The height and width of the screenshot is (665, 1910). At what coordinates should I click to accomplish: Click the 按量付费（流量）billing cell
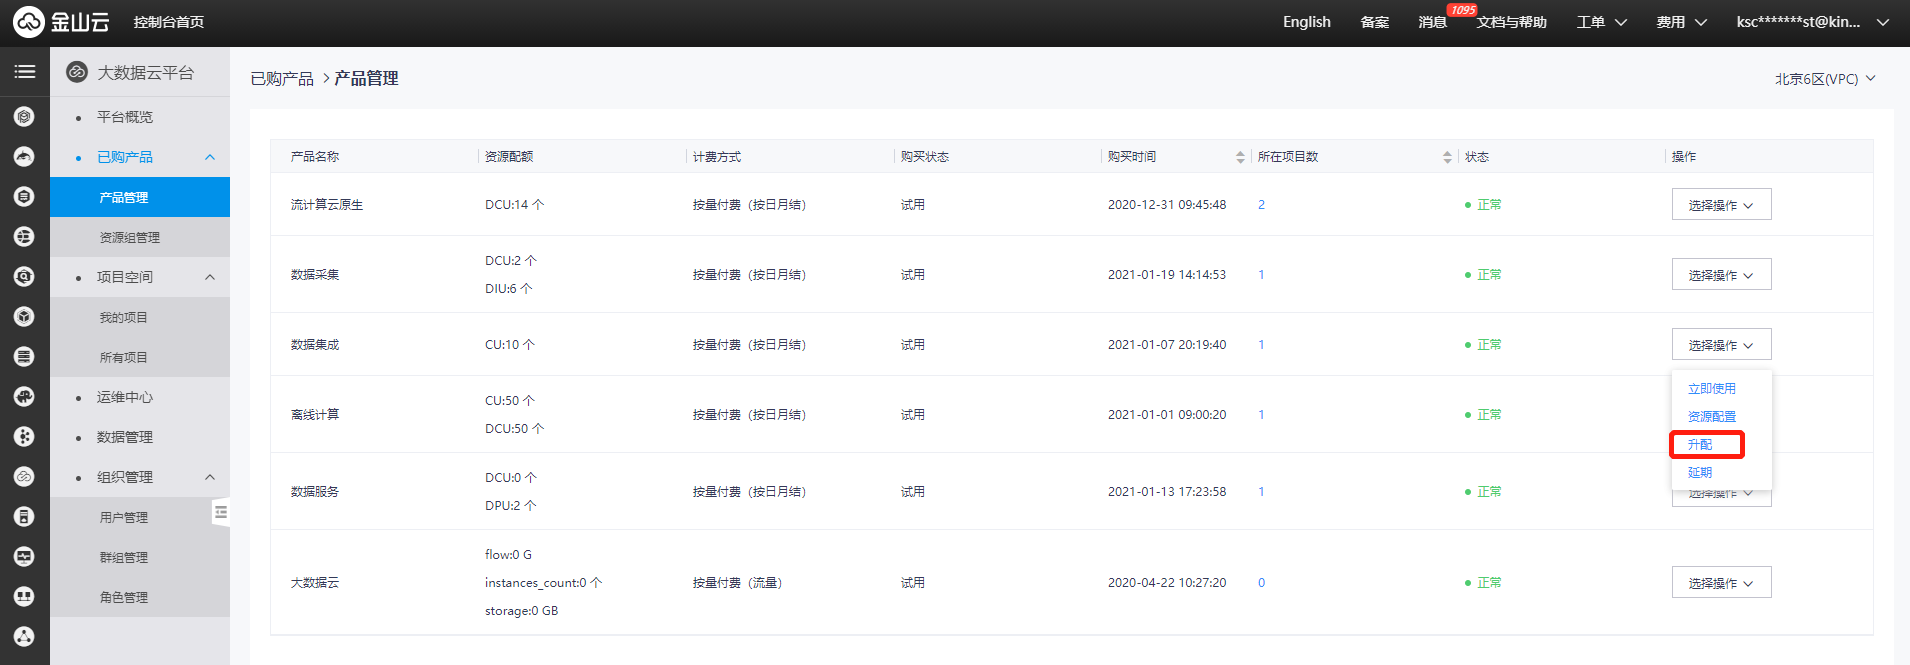(x=738, y=583)
